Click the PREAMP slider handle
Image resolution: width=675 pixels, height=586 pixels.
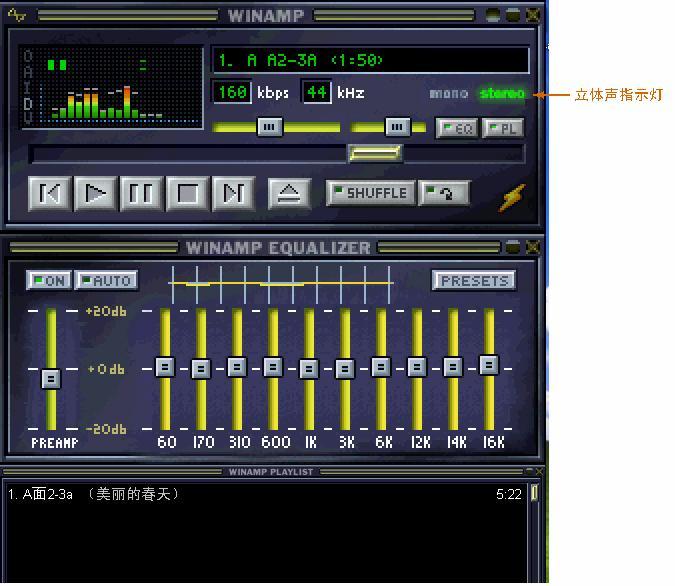pos(51,379)
